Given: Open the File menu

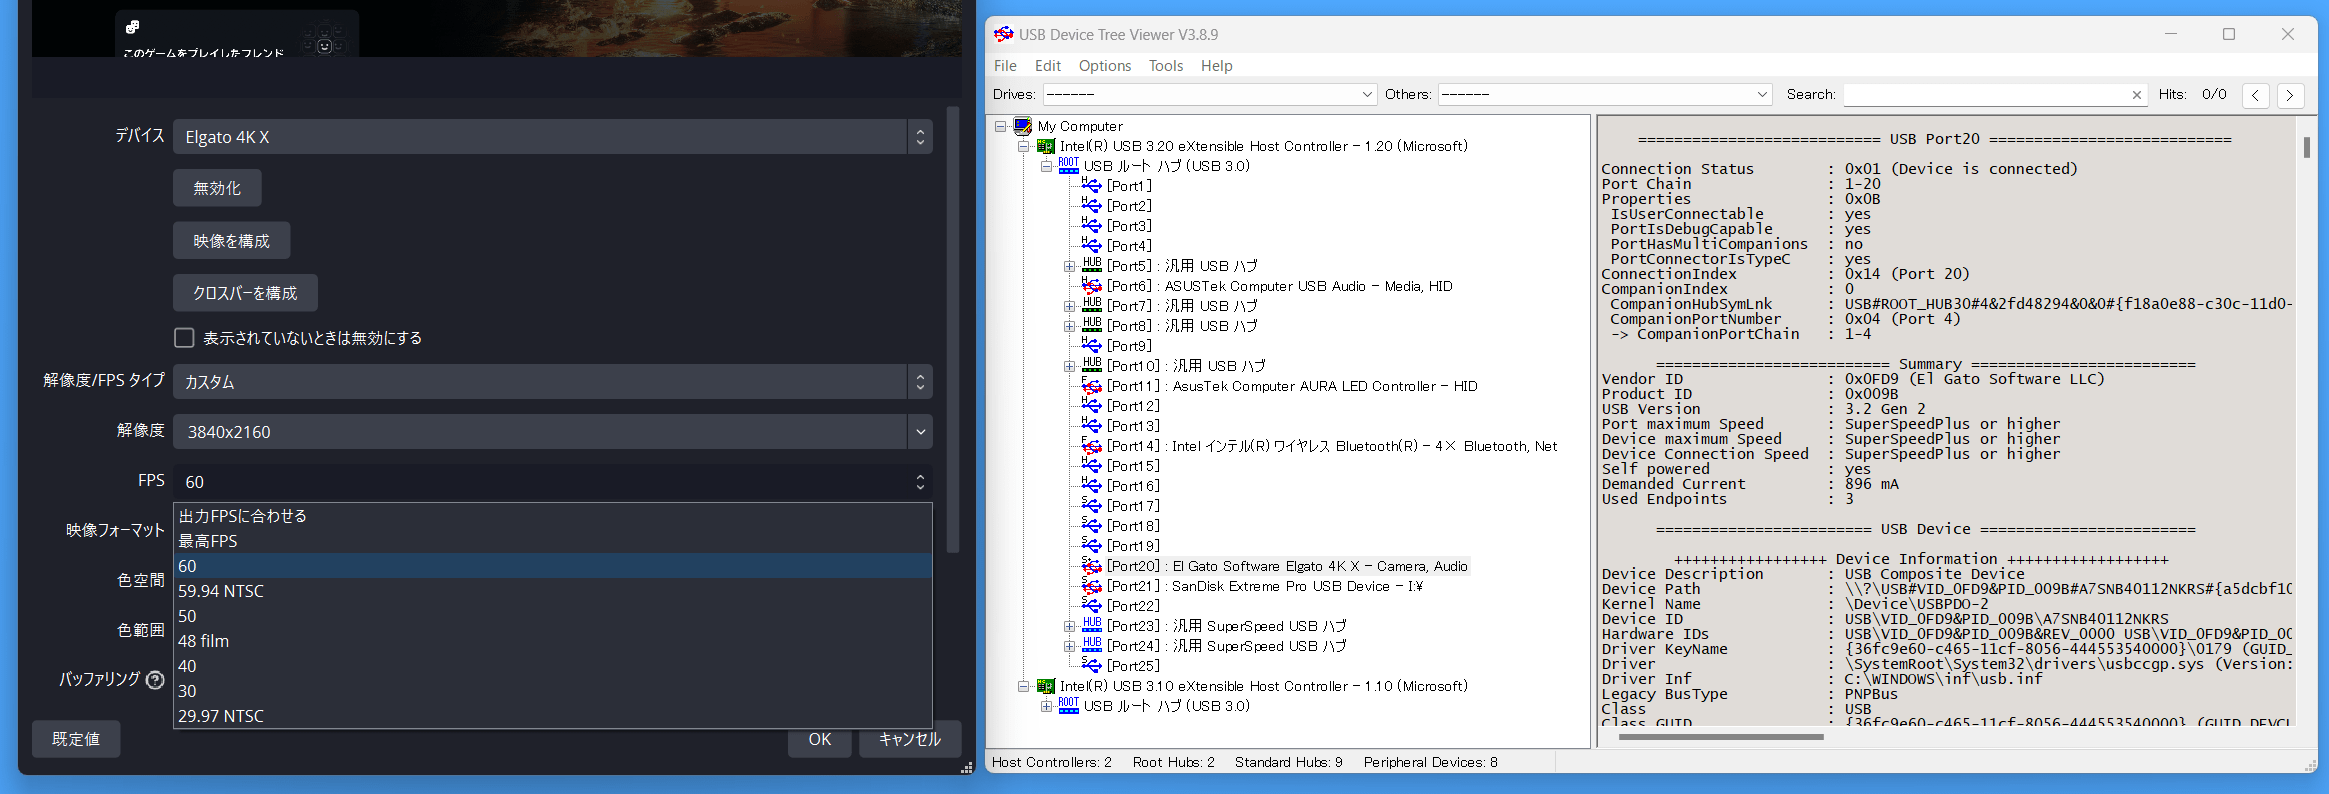Looking at the screenshot, I should (x=1005, y=66).
